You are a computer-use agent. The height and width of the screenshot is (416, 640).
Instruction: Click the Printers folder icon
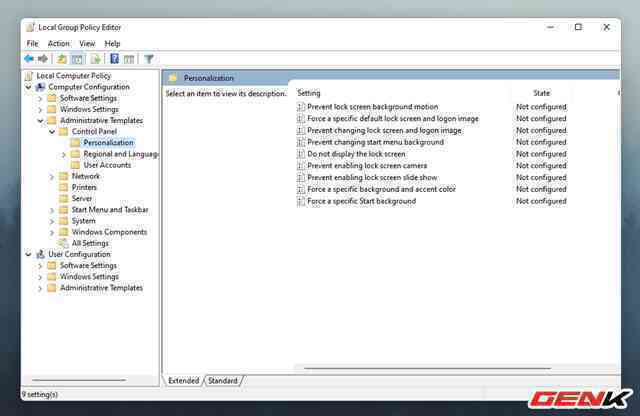64,187
